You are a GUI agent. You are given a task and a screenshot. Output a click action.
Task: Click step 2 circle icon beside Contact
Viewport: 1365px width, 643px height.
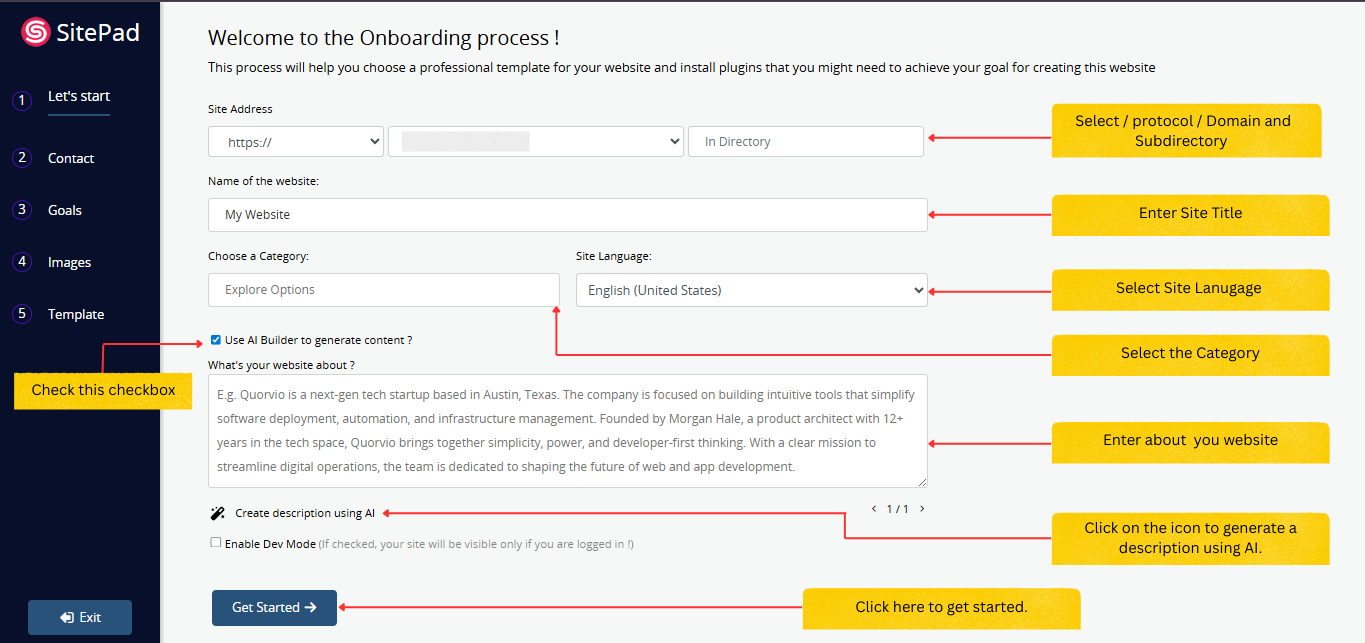[22, 158]
